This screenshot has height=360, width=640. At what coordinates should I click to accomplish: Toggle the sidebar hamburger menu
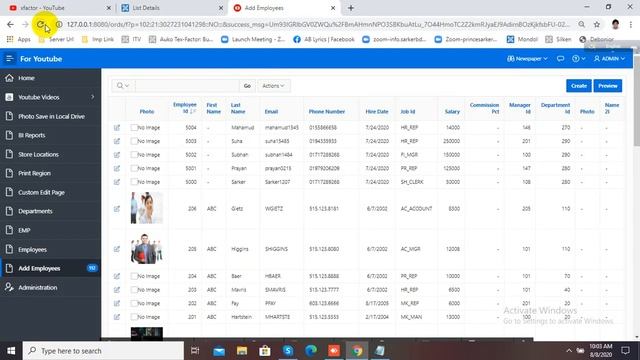pyautogui.click(x=9, y=59)
